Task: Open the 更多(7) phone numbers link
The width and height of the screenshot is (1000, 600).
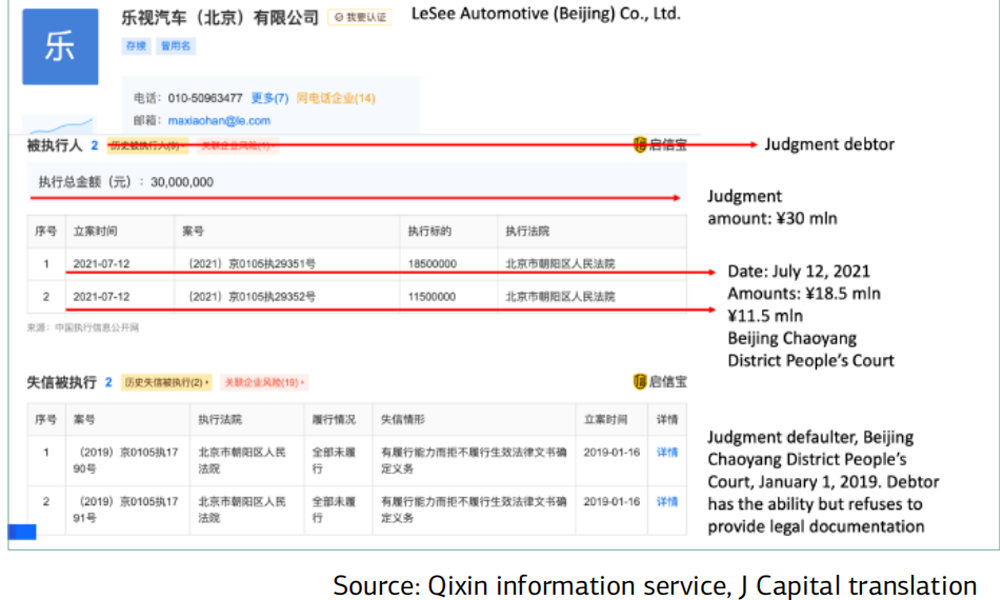Action: pyautogui.click(x=269, y=98)
